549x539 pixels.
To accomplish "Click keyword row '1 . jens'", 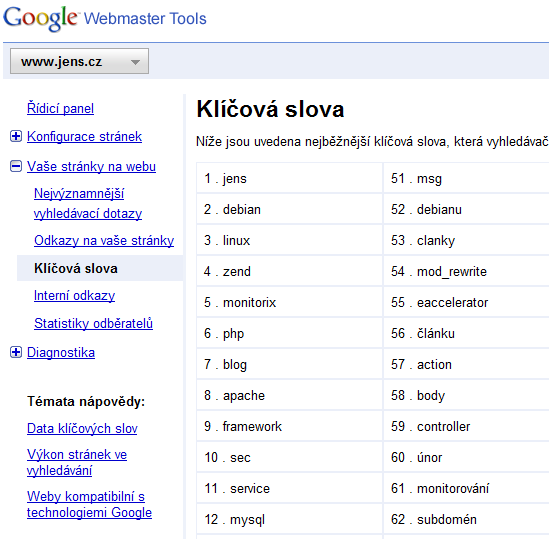I will 289,178.
